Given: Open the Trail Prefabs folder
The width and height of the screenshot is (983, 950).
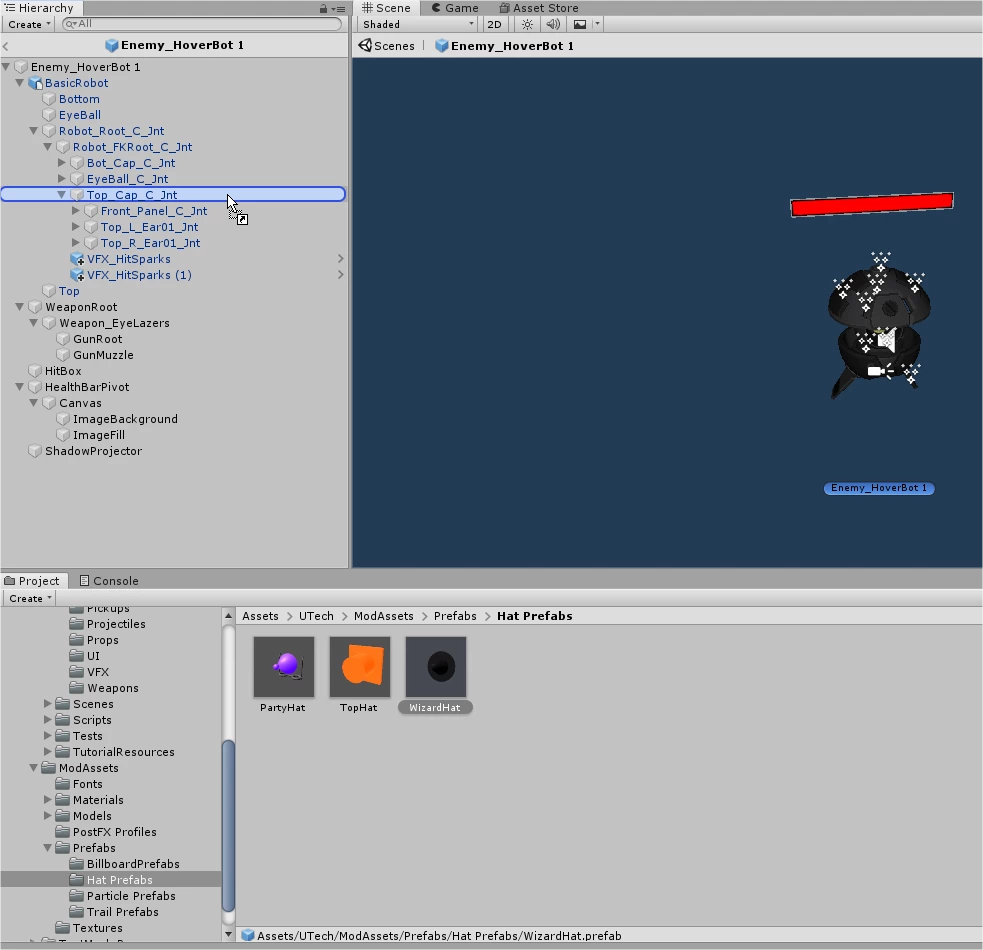Looking at the screenshot, I should click(x=122, y=912).
